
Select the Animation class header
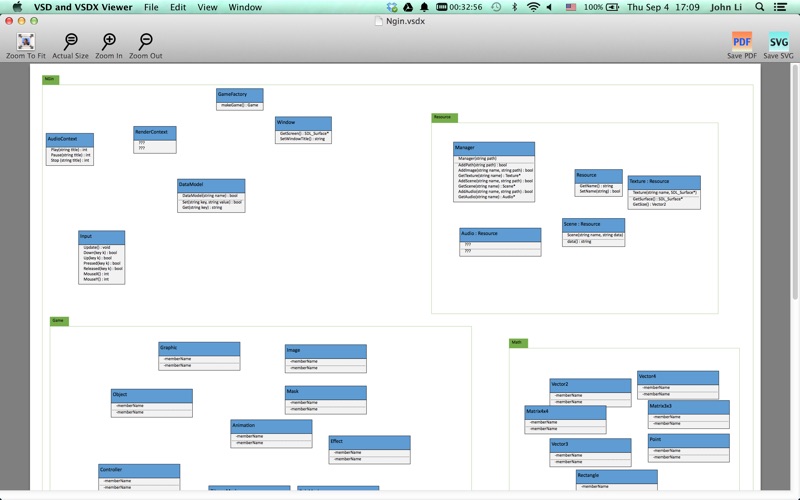[271, 426]
